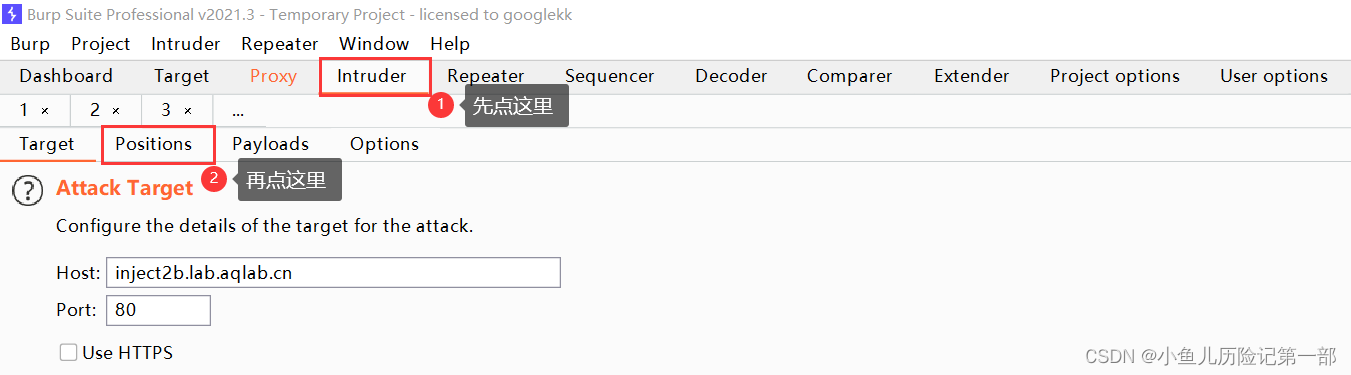The image size is (1351, 375).
Task: Open new attack tab via ellipsis
Action: [x=238, y=111]
